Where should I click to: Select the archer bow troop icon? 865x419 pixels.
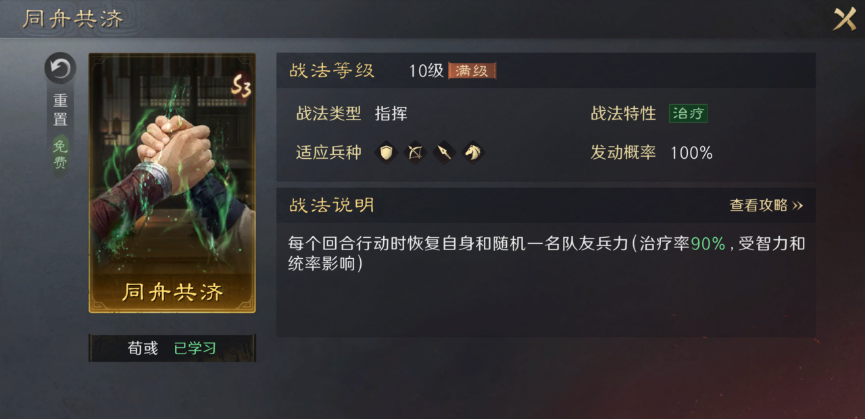tap(415, 152)
